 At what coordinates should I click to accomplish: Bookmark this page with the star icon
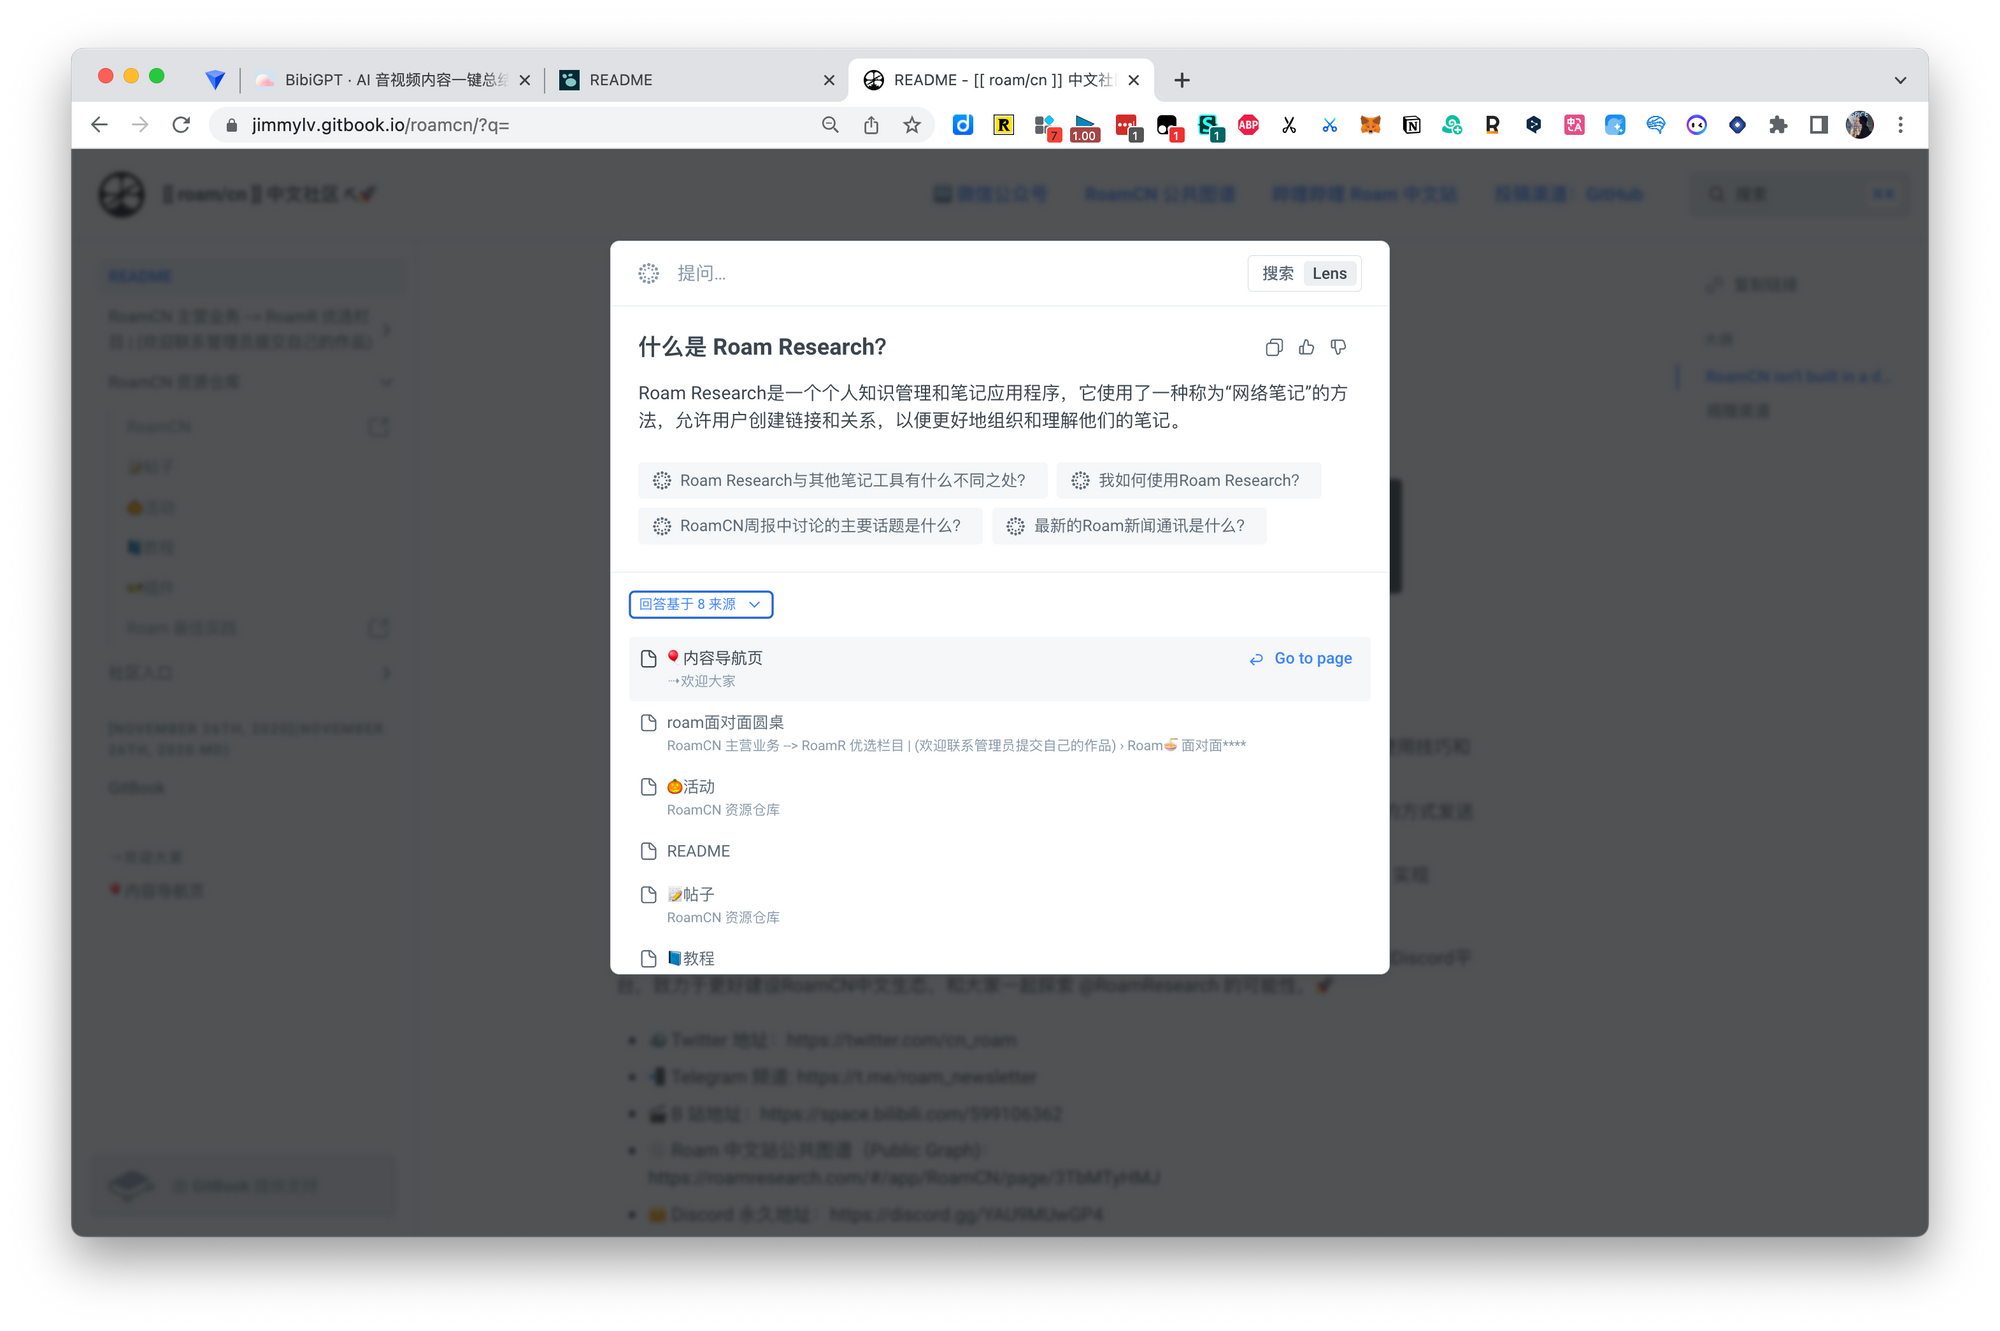(x=911, y=125)
